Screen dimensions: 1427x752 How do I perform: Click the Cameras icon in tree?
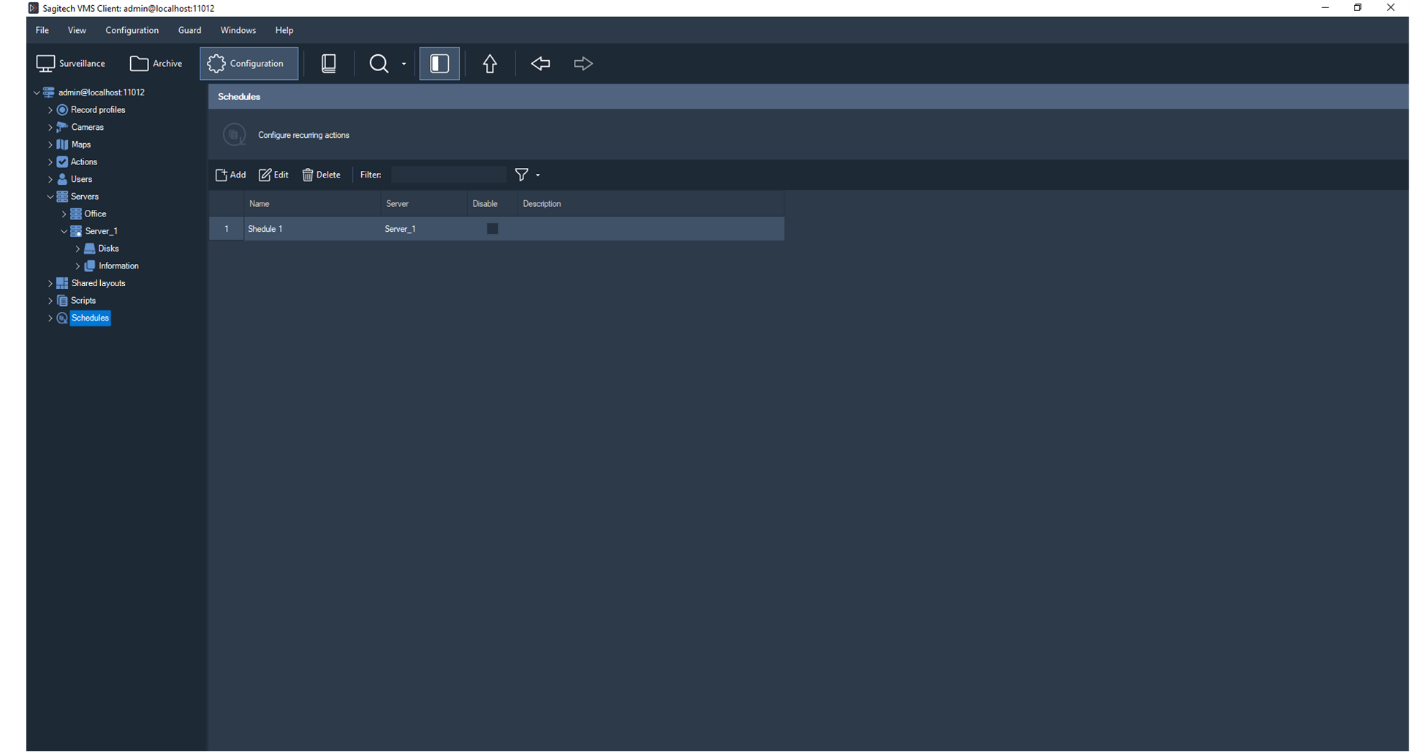(x=62, y=127)
